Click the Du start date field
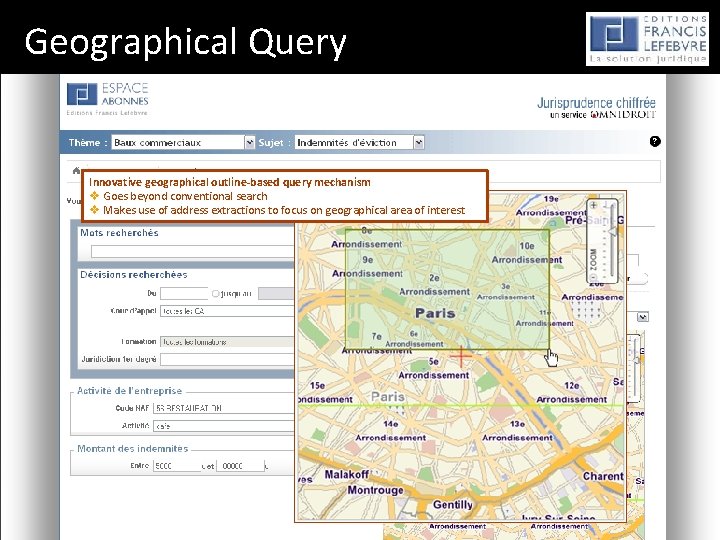Viewport: 720px width, 540px height. [x=184, y=293]
